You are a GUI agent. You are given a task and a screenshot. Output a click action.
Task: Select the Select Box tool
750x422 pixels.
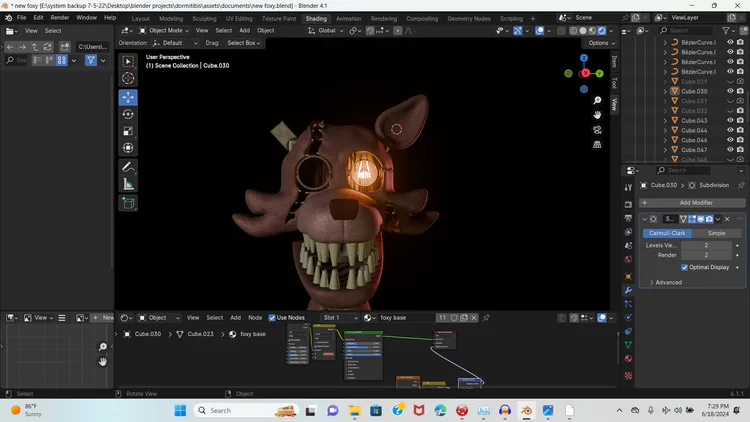[x=128, y=61]
